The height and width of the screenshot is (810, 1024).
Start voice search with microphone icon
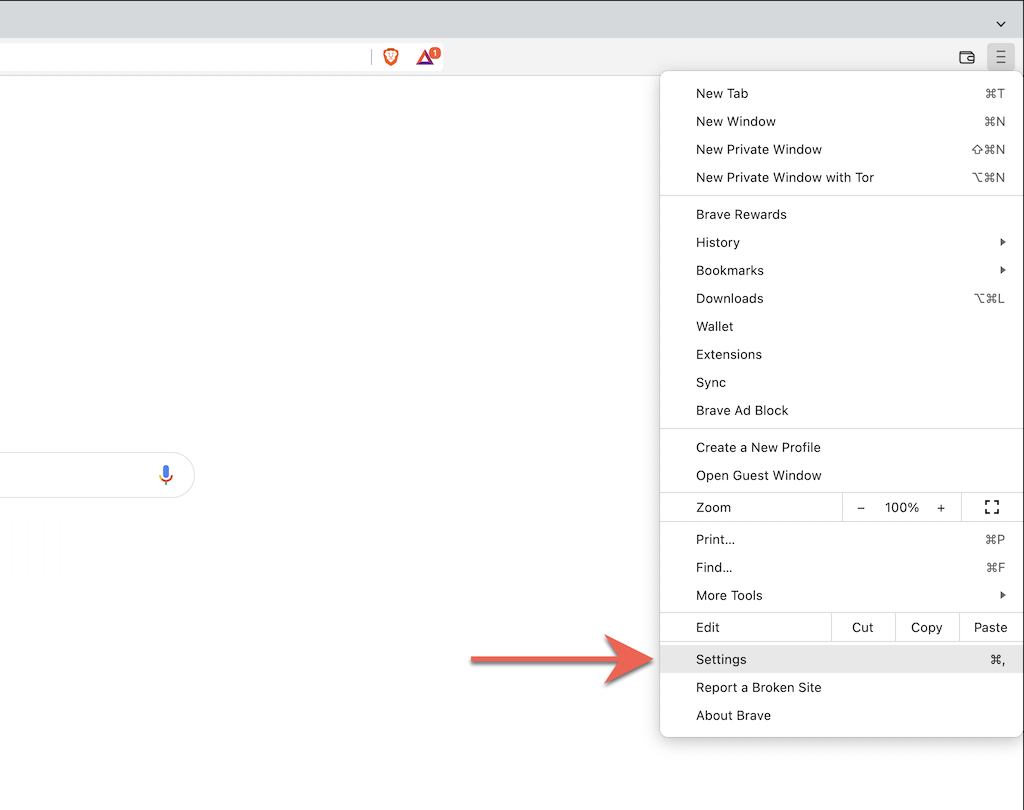coord(166,475)
